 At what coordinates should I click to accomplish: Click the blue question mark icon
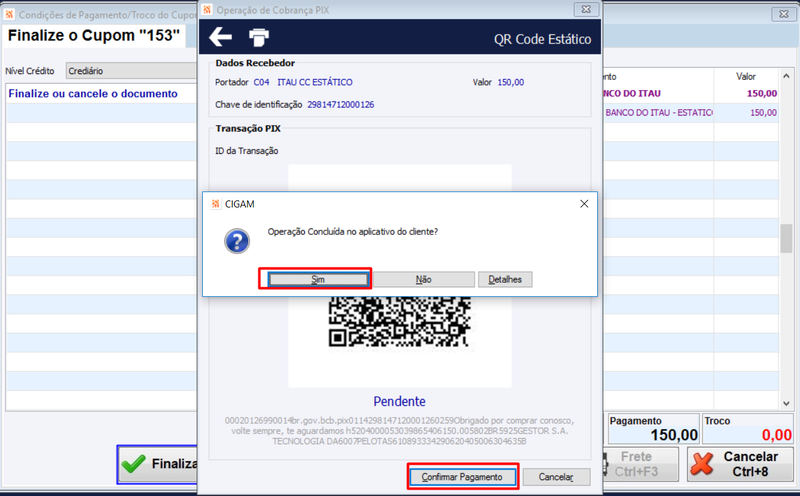[237, 241]
